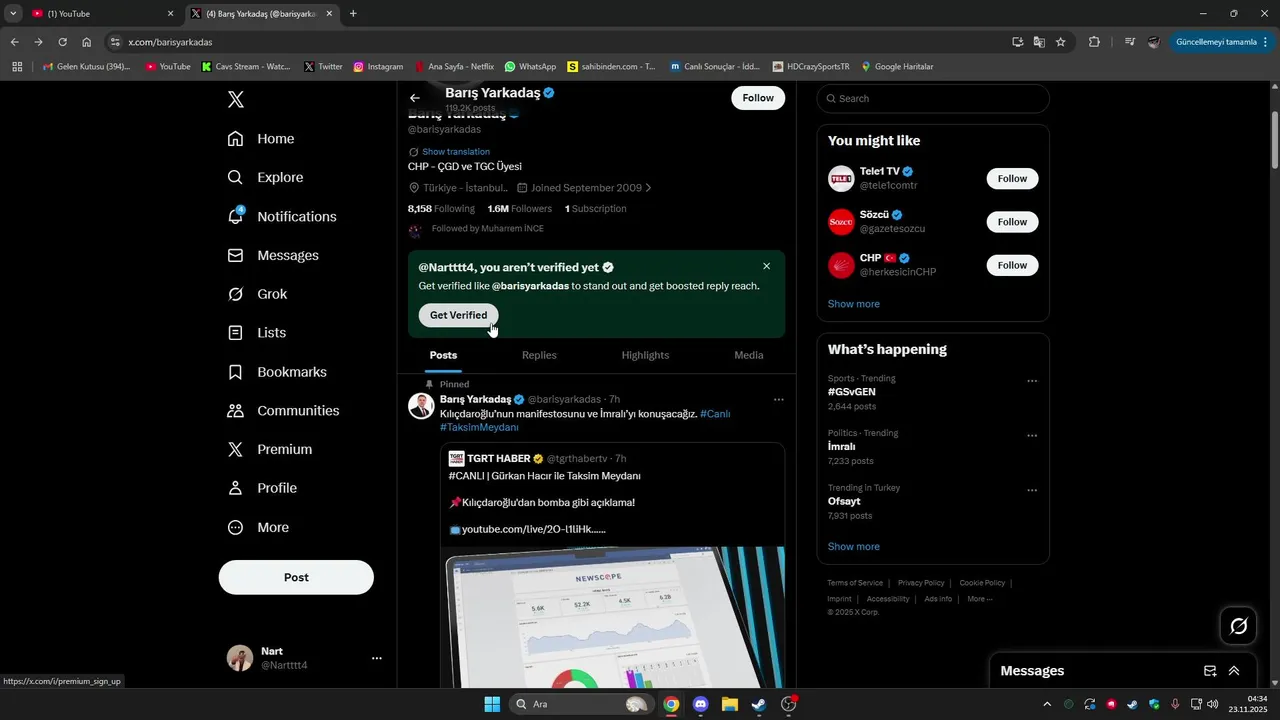Open Steam from the taskbar
The height and width of the screenshot is (720, 1280).
759,704
